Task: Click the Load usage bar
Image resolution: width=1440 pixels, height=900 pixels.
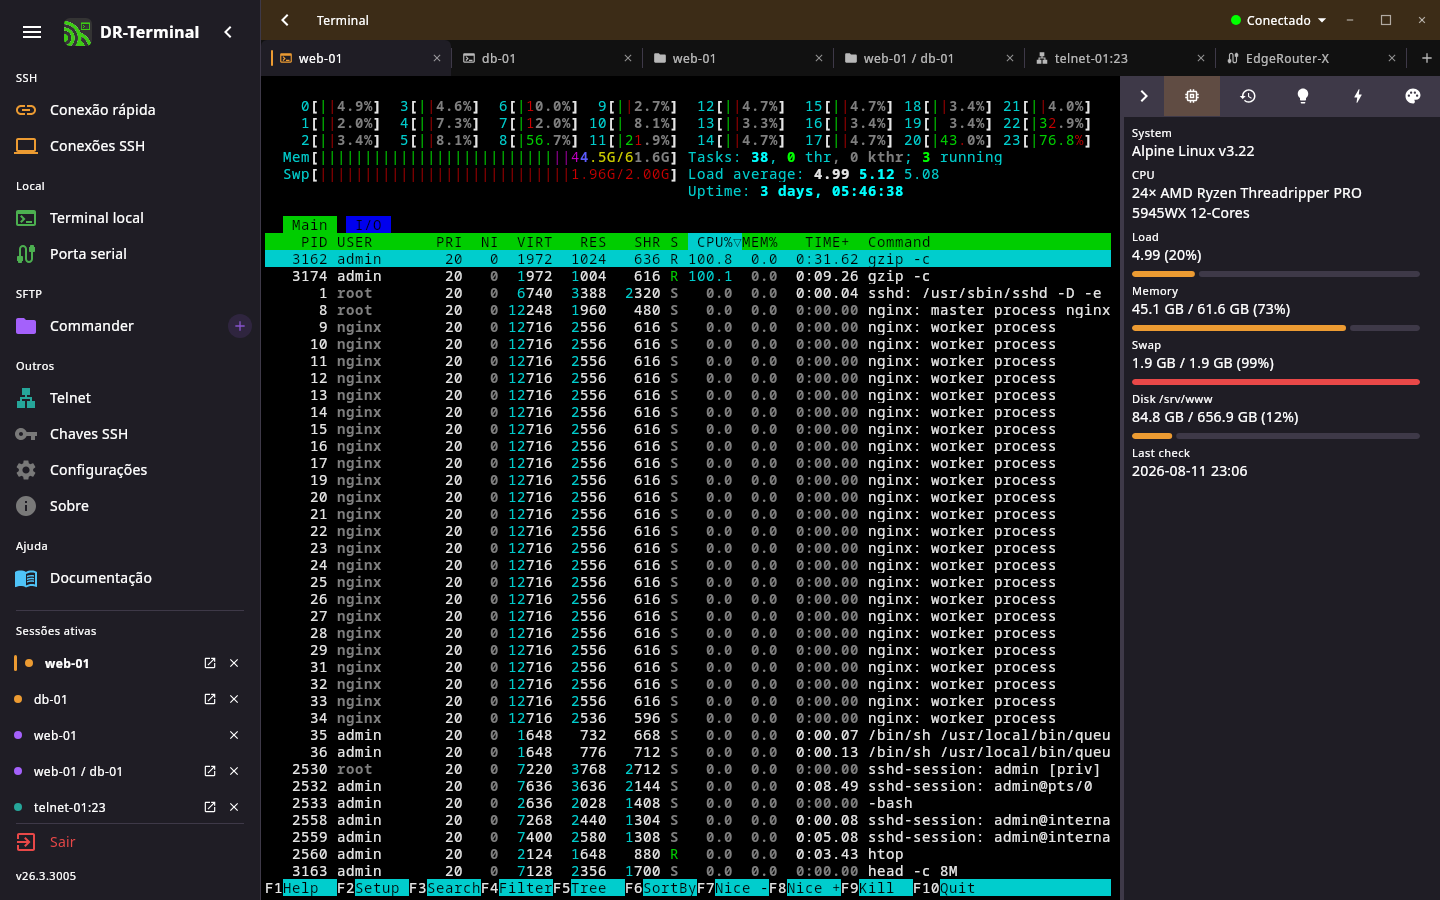Action: 1276,274
